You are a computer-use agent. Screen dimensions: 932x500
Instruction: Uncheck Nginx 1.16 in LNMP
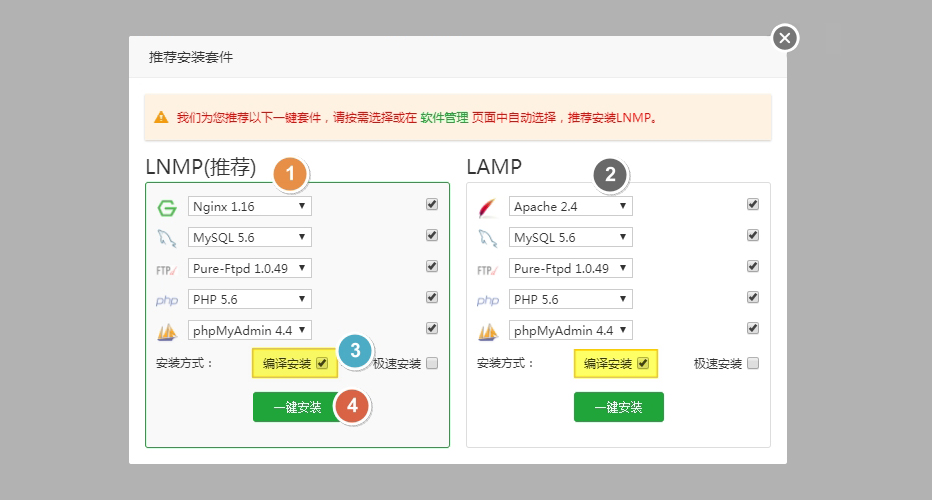click(x=432, y=204)
